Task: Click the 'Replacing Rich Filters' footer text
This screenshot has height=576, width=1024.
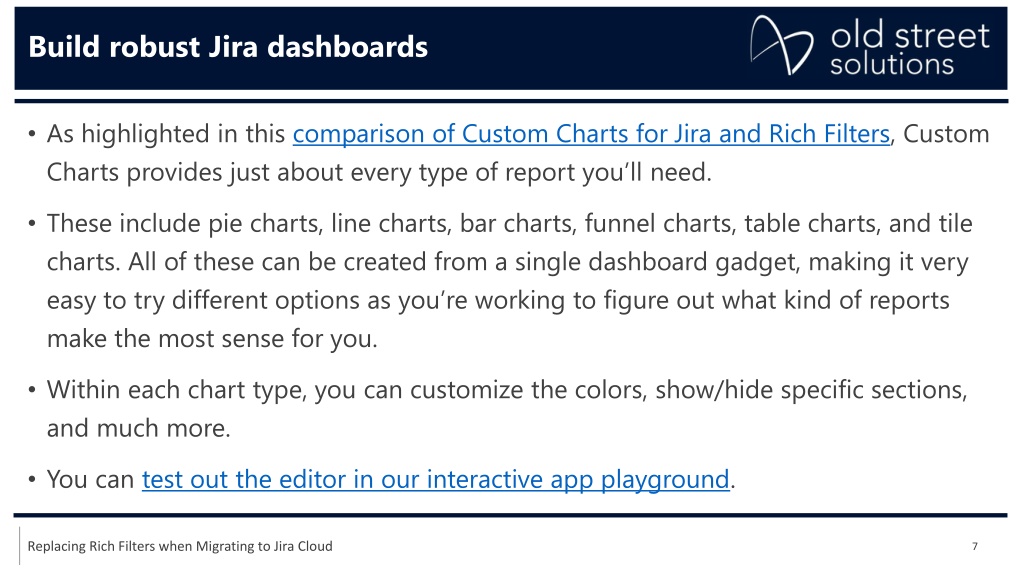Action: pos(180,546)
